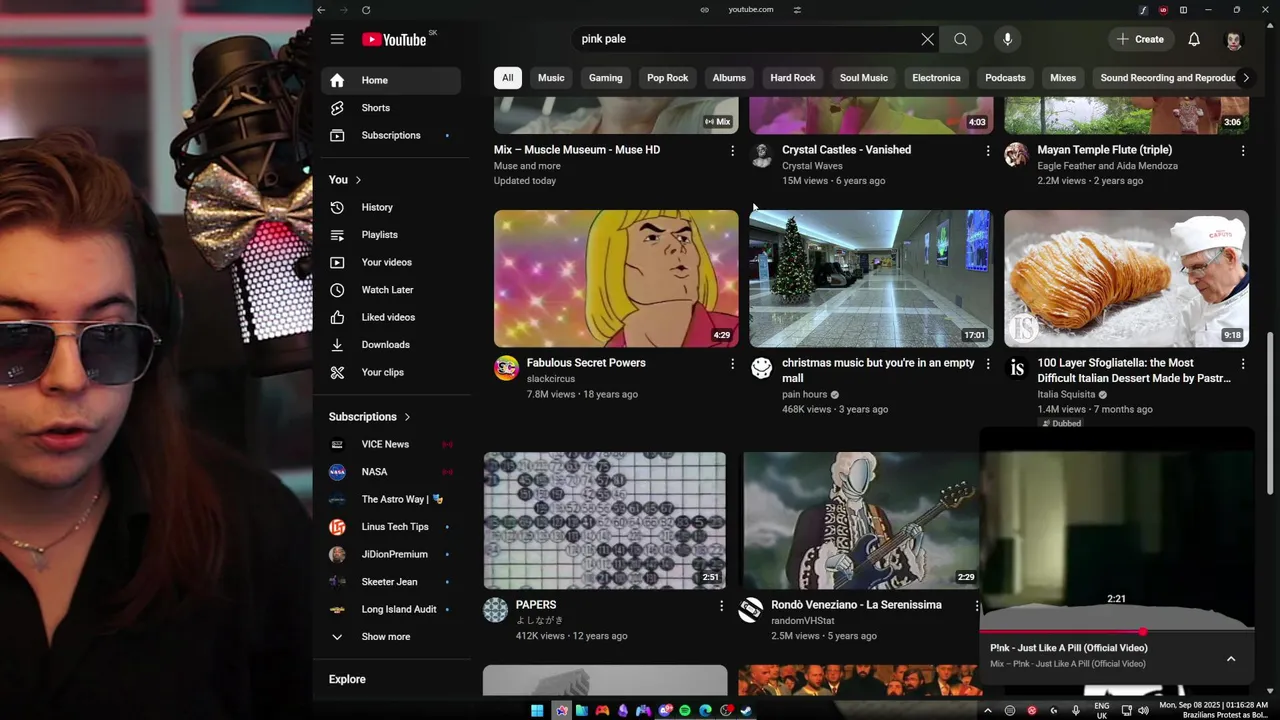Screen dimensions: 1280x720
Task: Open options for christmas music empty mall video
Action: [x=988, y=364]
